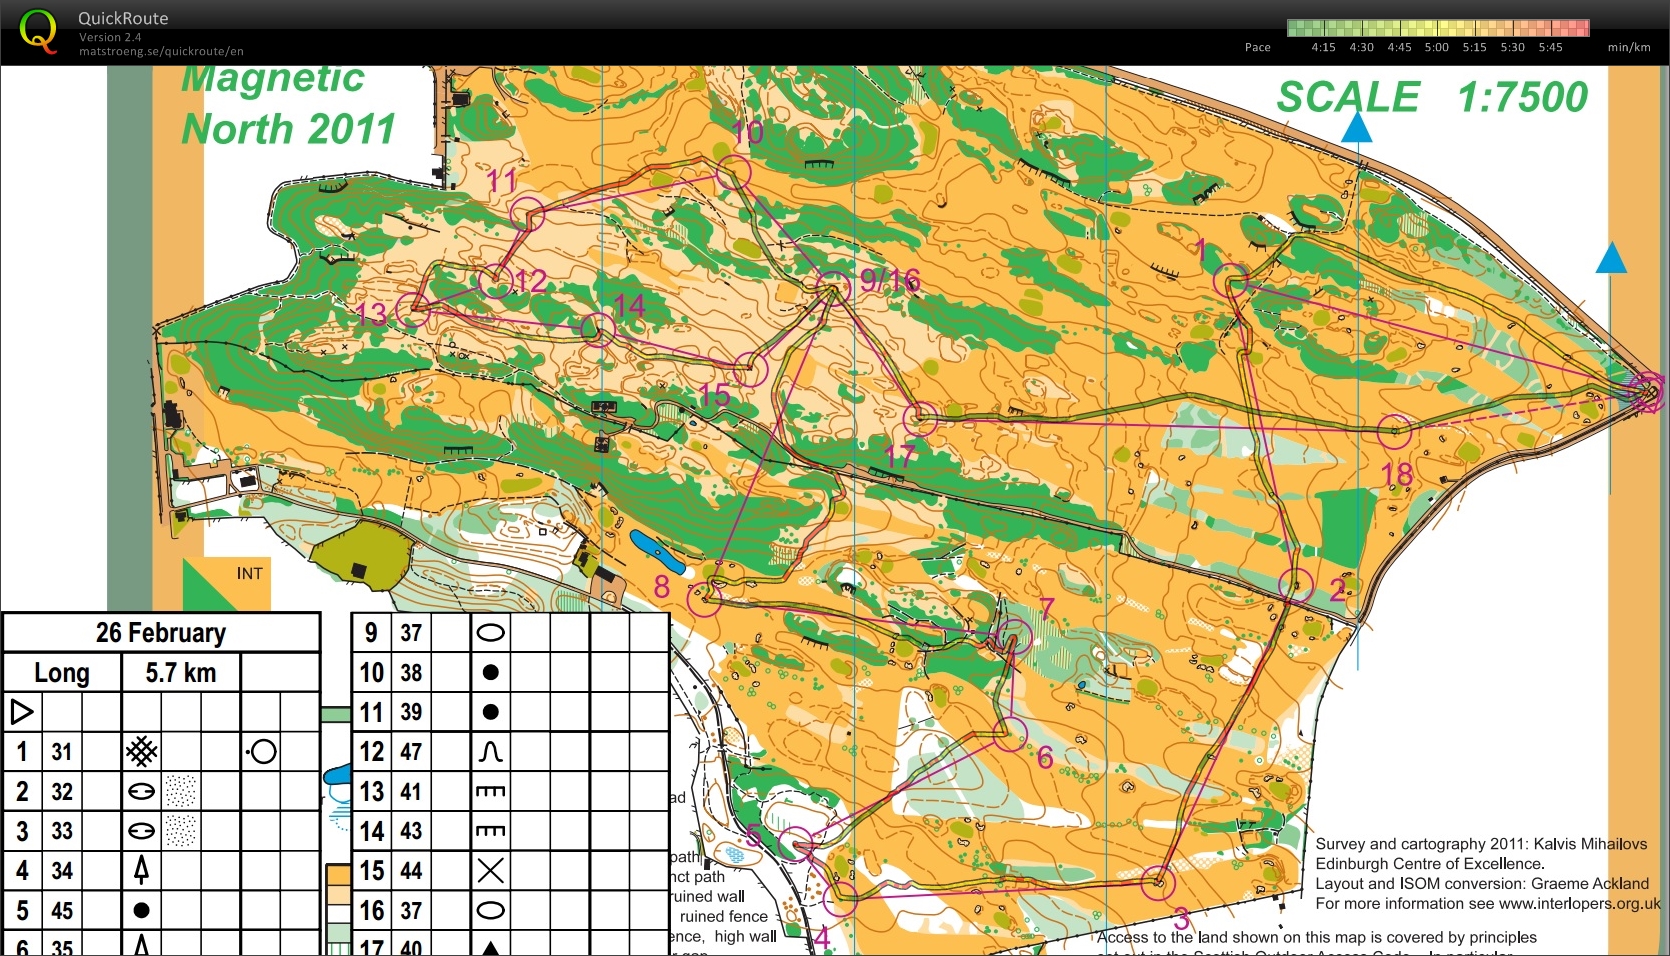The height and width of the screenshot is (956, 1670).
Task: Click the blue north arrow above finish
Action: [x=1610, y=258]
